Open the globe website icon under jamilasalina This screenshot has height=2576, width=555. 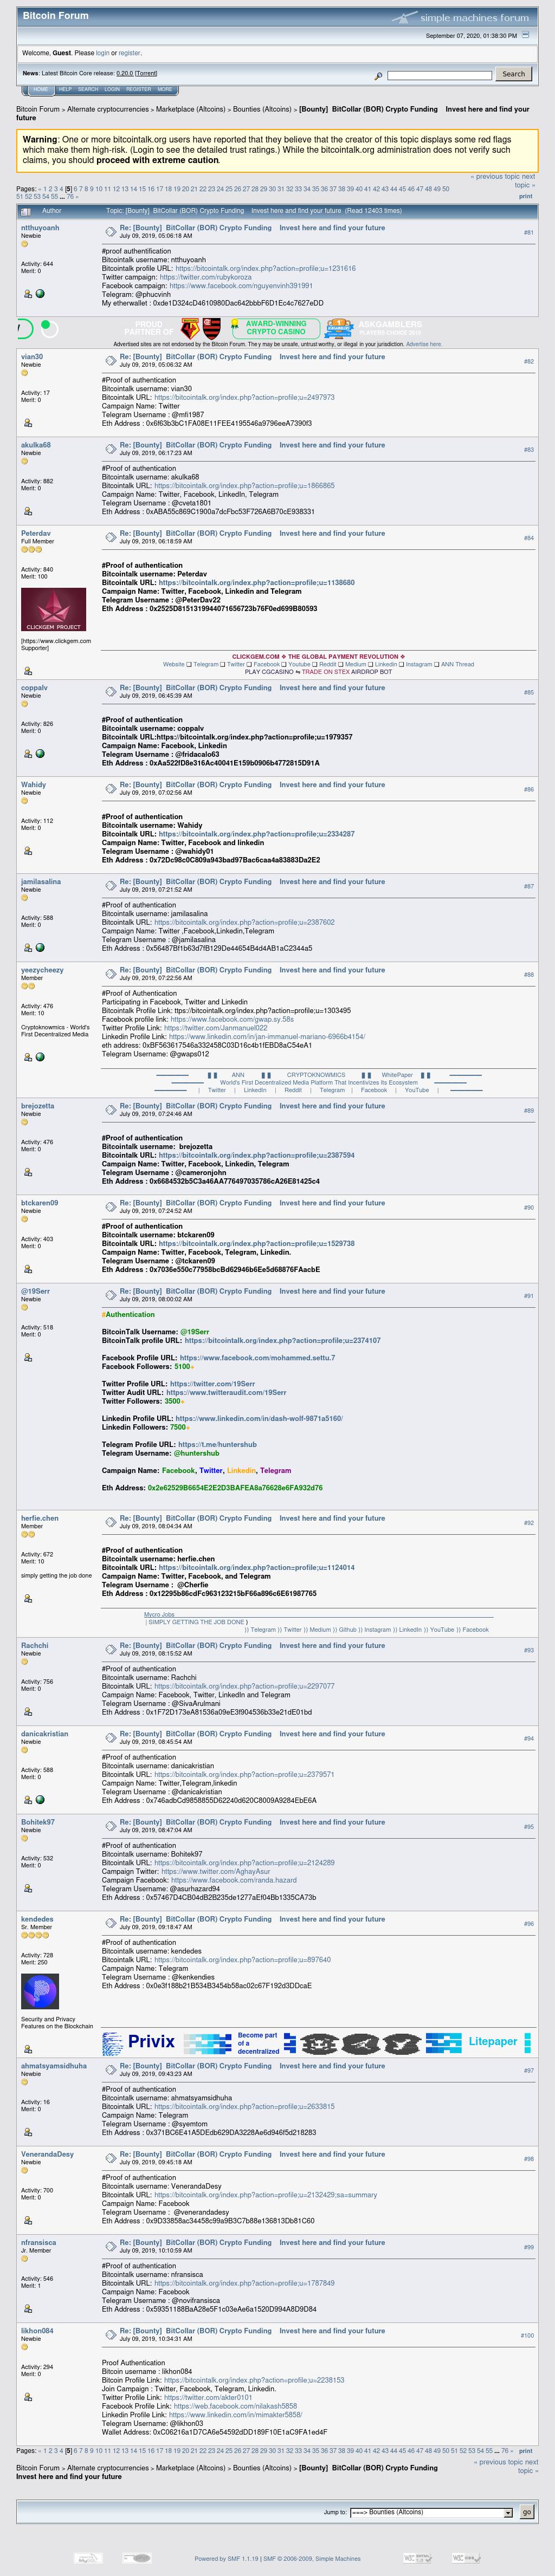pyautogui.click(x=40, y=947)
